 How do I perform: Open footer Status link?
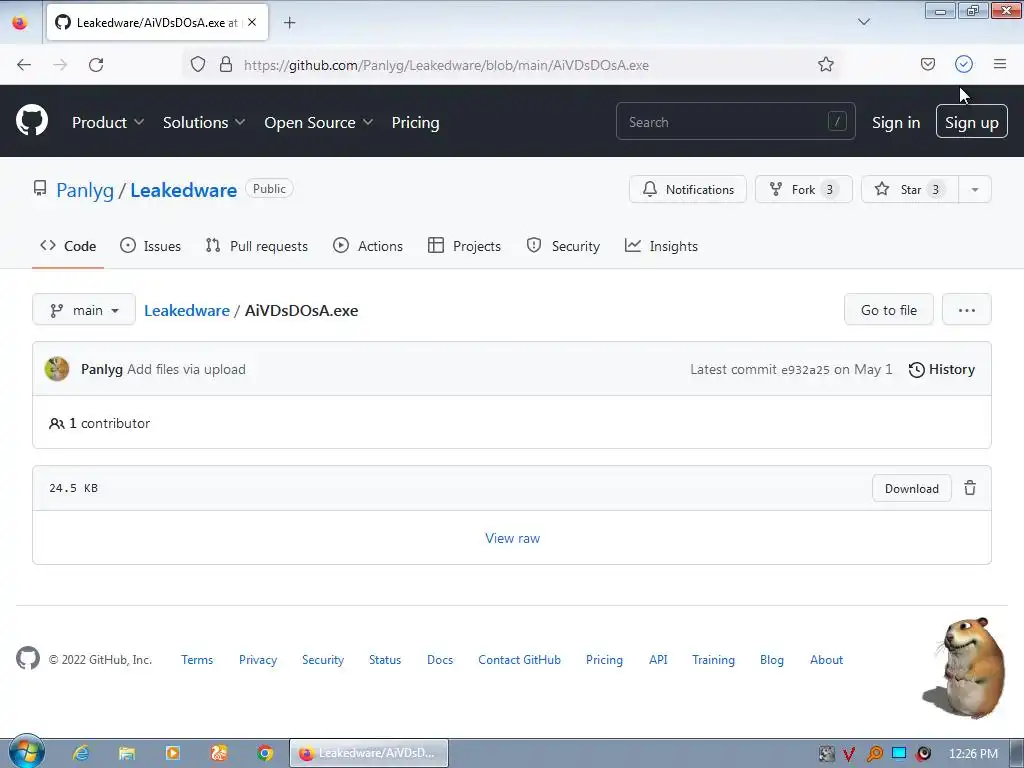point(385,660)
